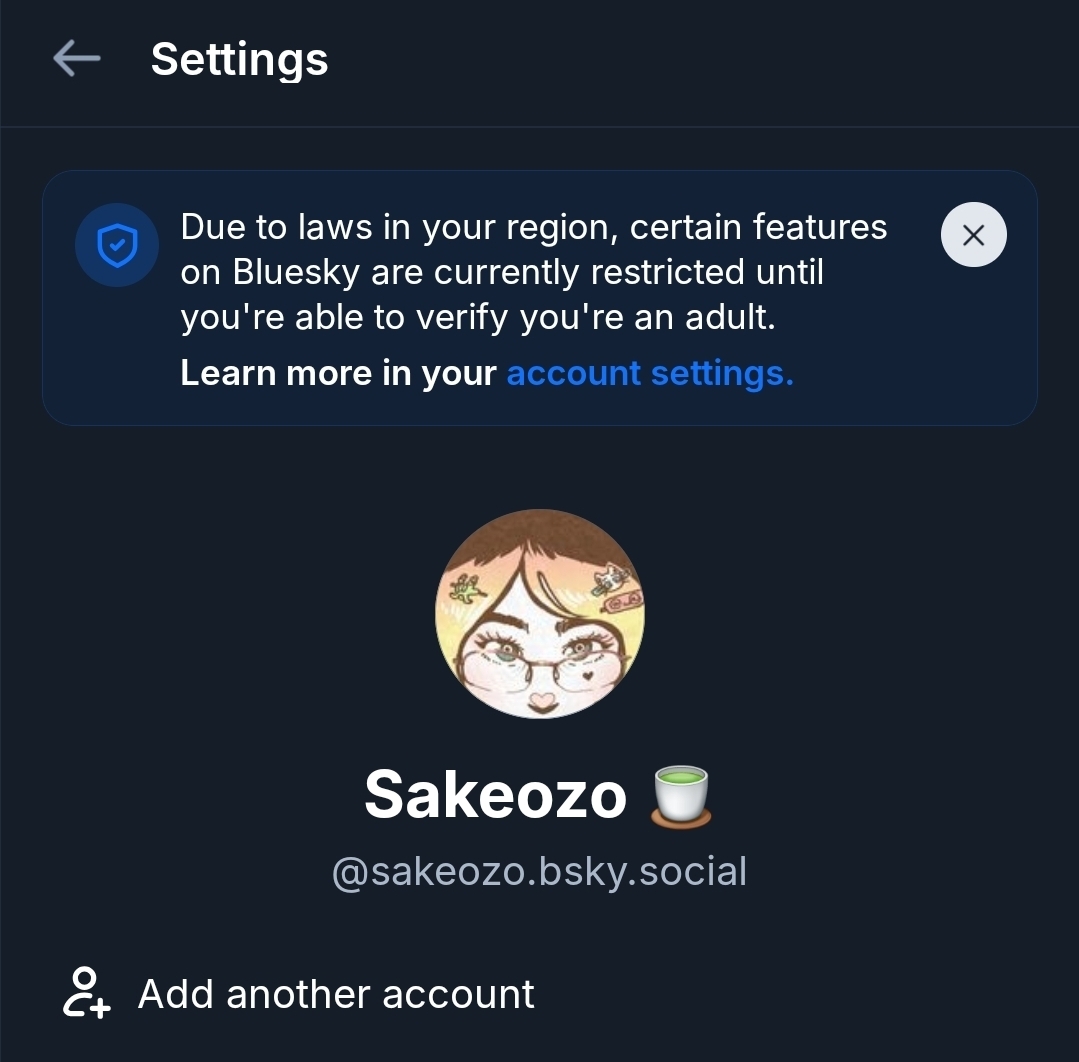Screen dimensions: 1079x1062
Task: Click the green teacup emoji
Action: tap(680, 796)
